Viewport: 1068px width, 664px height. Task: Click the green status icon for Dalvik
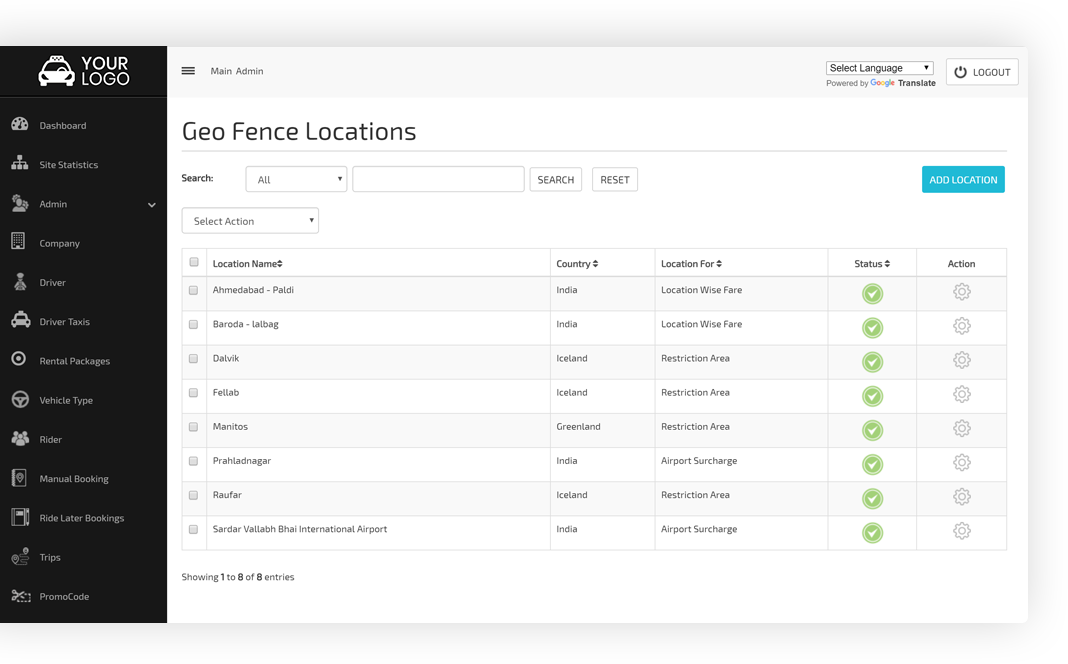pos(872,360)
